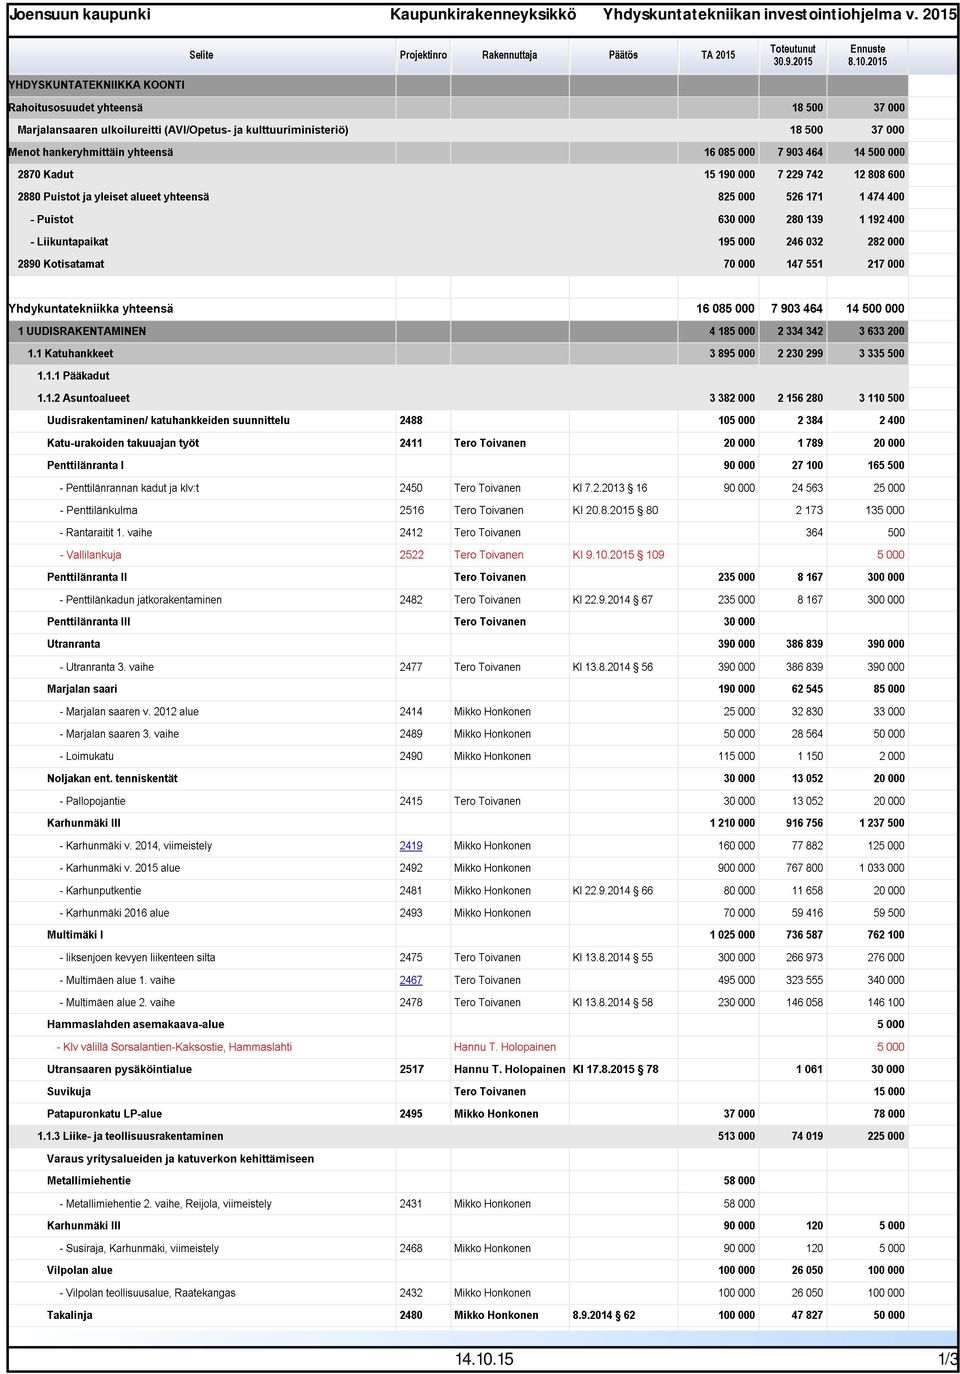Select the 'YHDYSKUNTATEKNIIKKA KOONTI' section row
Viewport: 960px width, 1374px height.
click(458, 85)
